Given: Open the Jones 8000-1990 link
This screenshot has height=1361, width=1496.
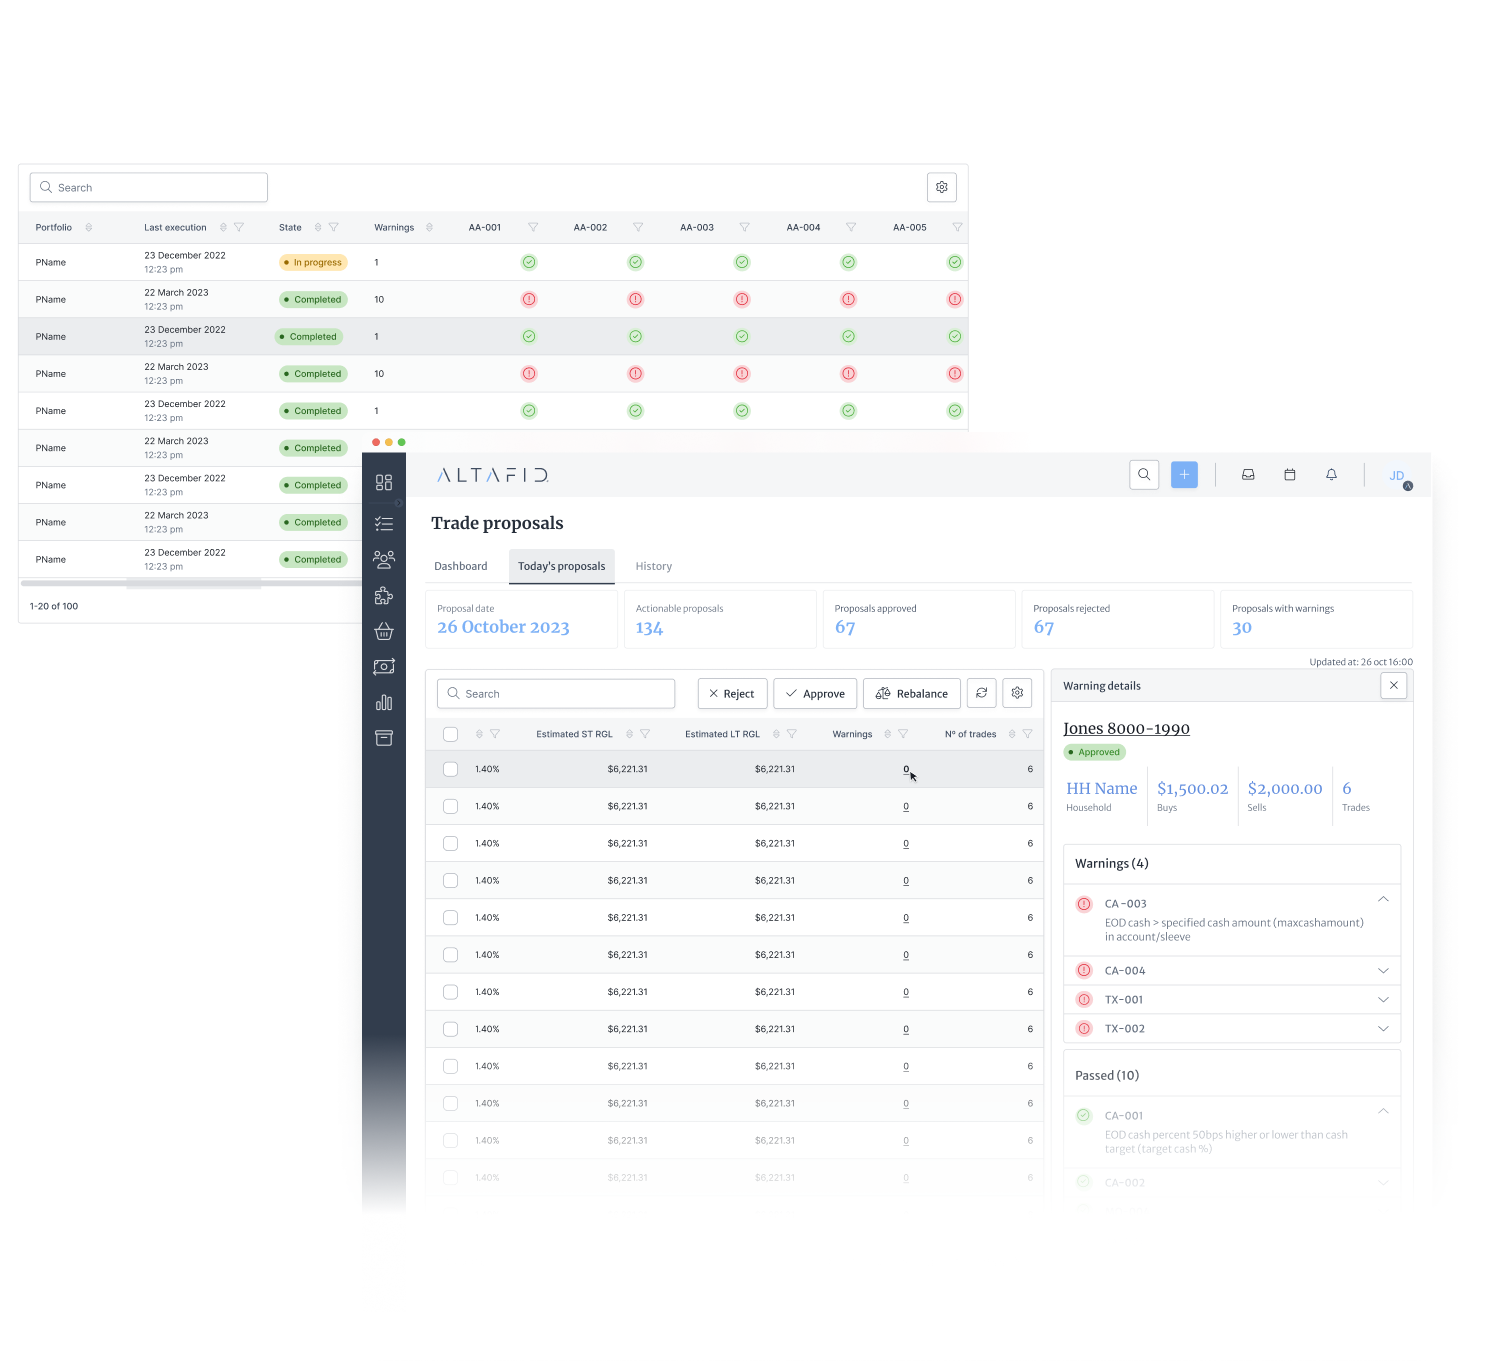Looking at the screenshot, I should (1126, 729).
